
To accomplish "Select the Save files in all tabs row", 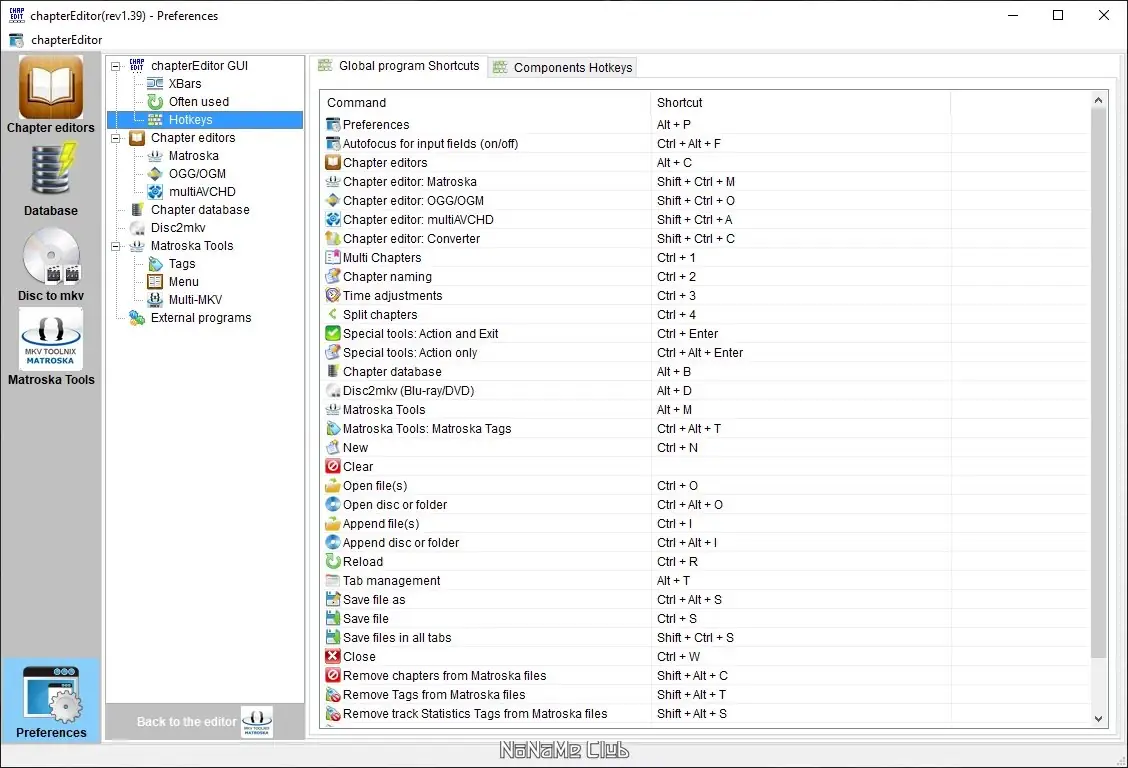I will pyautogui.click(x=705, y=637).
